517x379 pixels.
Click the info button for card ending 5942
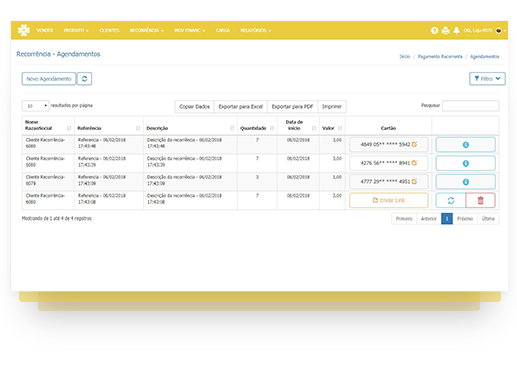click(x=465, y=145)
